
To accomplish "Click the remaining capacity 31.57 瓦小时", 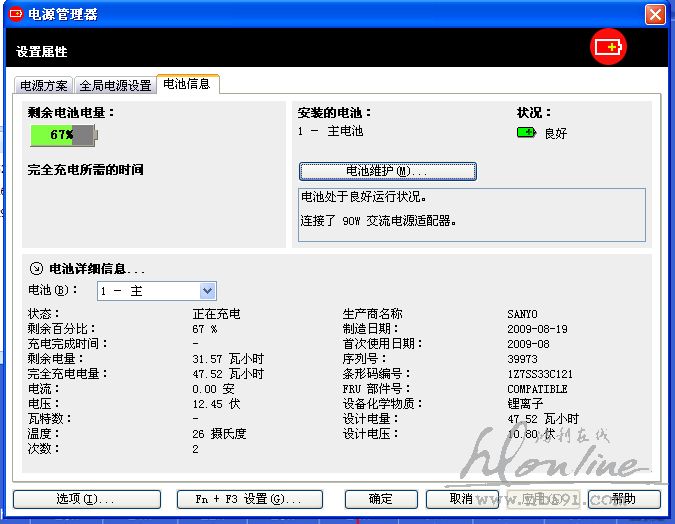I will (228, 359).
